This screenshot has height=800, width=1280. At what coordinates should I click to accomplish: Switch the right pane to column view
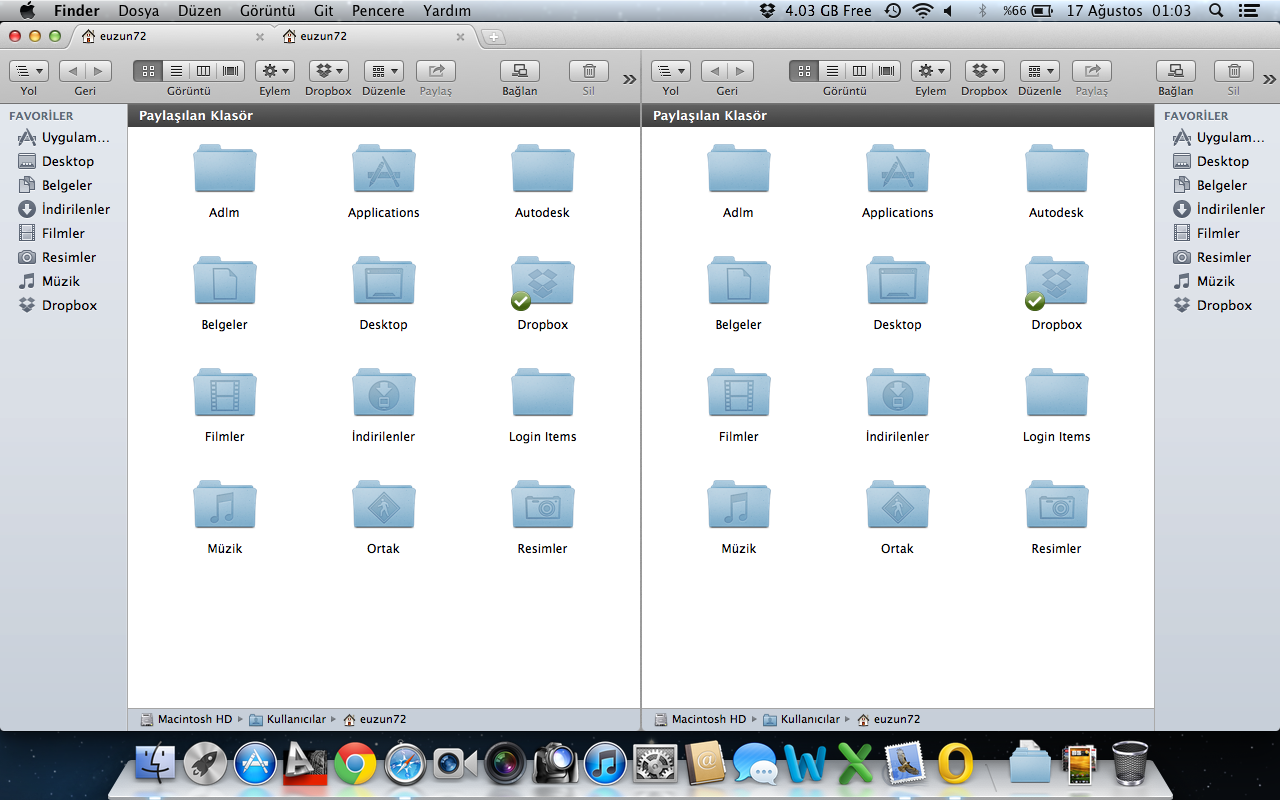859,71
